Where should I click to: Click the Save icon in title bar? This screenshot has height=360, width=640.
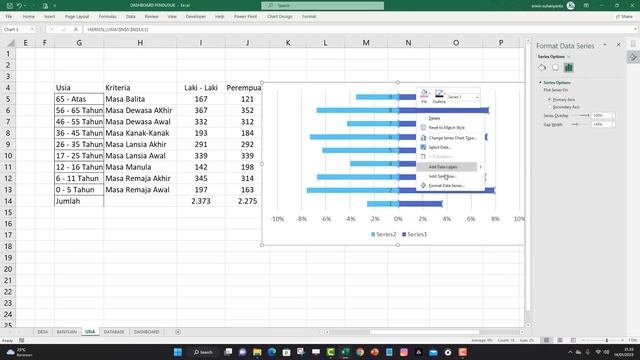coord(9,6)
